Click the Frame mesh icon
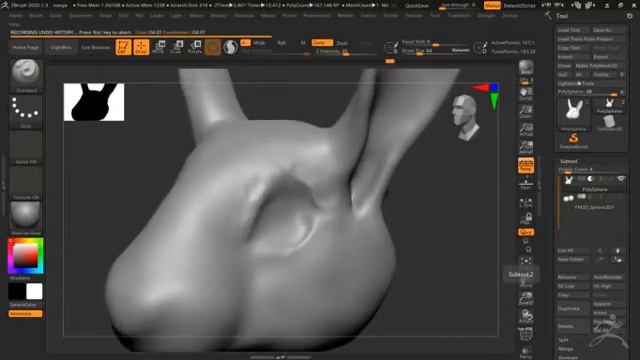The height and width of the screenshot is (360, 640). [526, 261]
